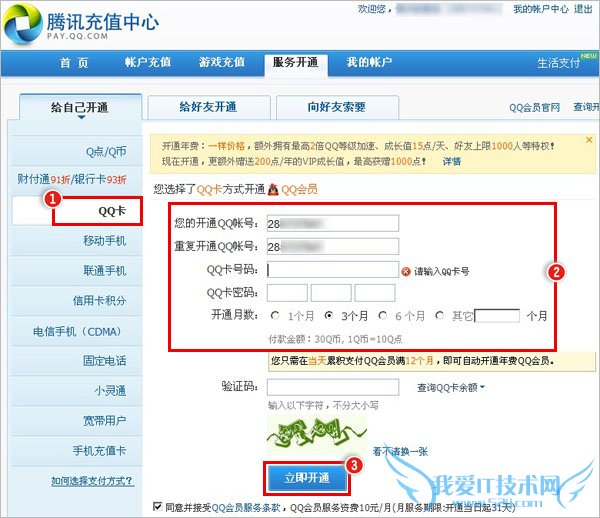This screenshot has width=600, height=518.
Task: Expand the 查询QQ卡余额 dropdown
Action: pyautogui.click(x=451, y=388)
